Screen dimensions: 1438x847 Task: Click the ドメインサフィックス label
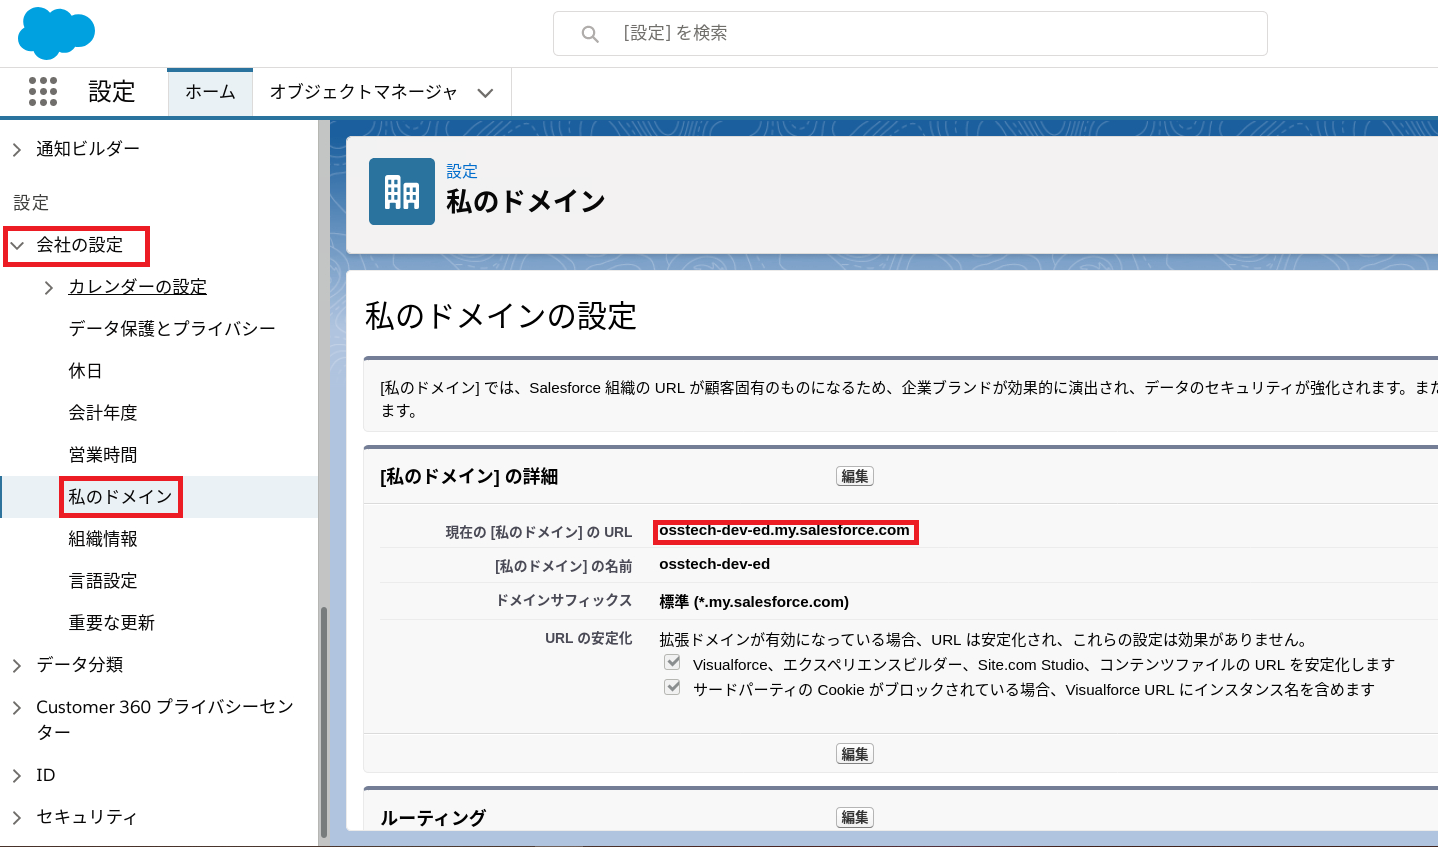564,600
